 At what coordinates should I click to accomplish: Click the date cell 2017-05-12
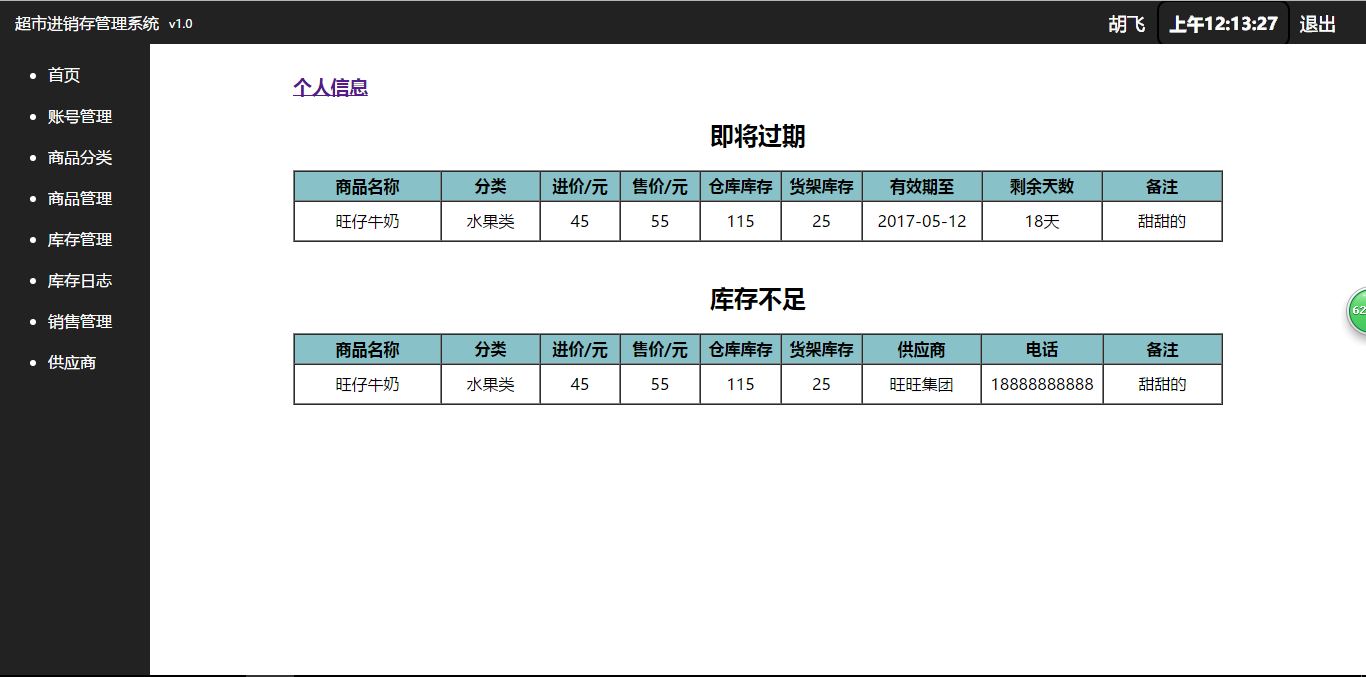pos(922,221)
